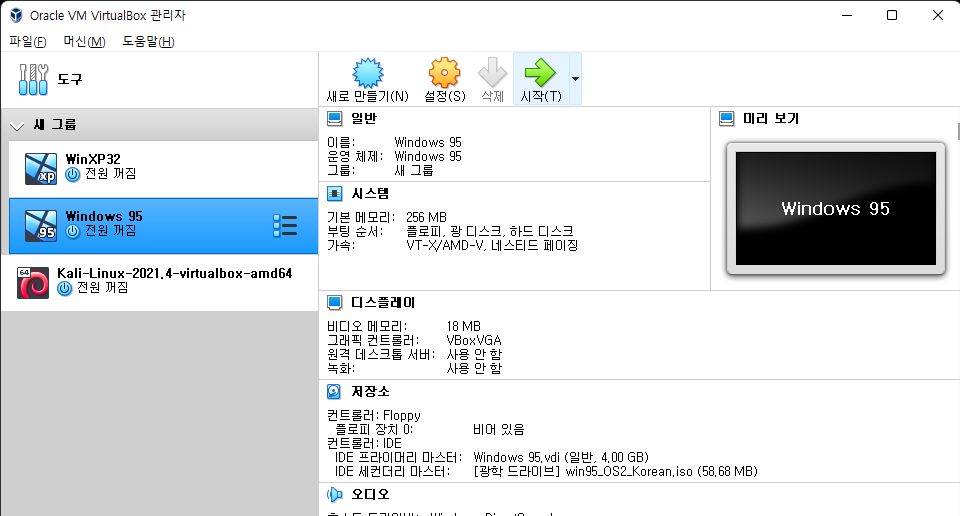The width and height of the screenshot is (960, 516).
Task: Click the 삭제 down-arrow icon
Action: click(492, 73)
